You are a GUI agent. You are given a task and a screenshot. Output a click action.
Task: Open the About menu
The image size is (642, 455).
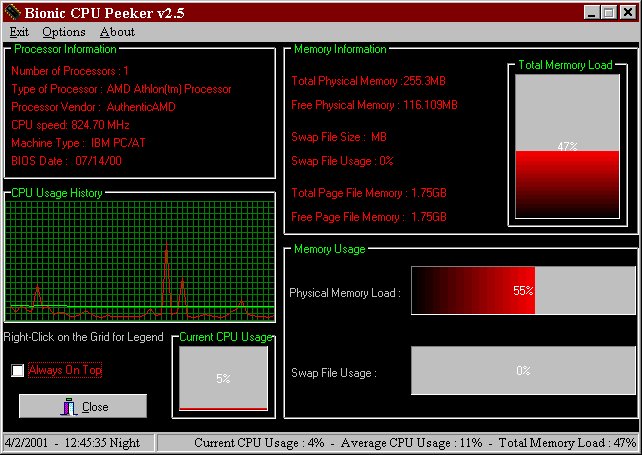point(117,32)
